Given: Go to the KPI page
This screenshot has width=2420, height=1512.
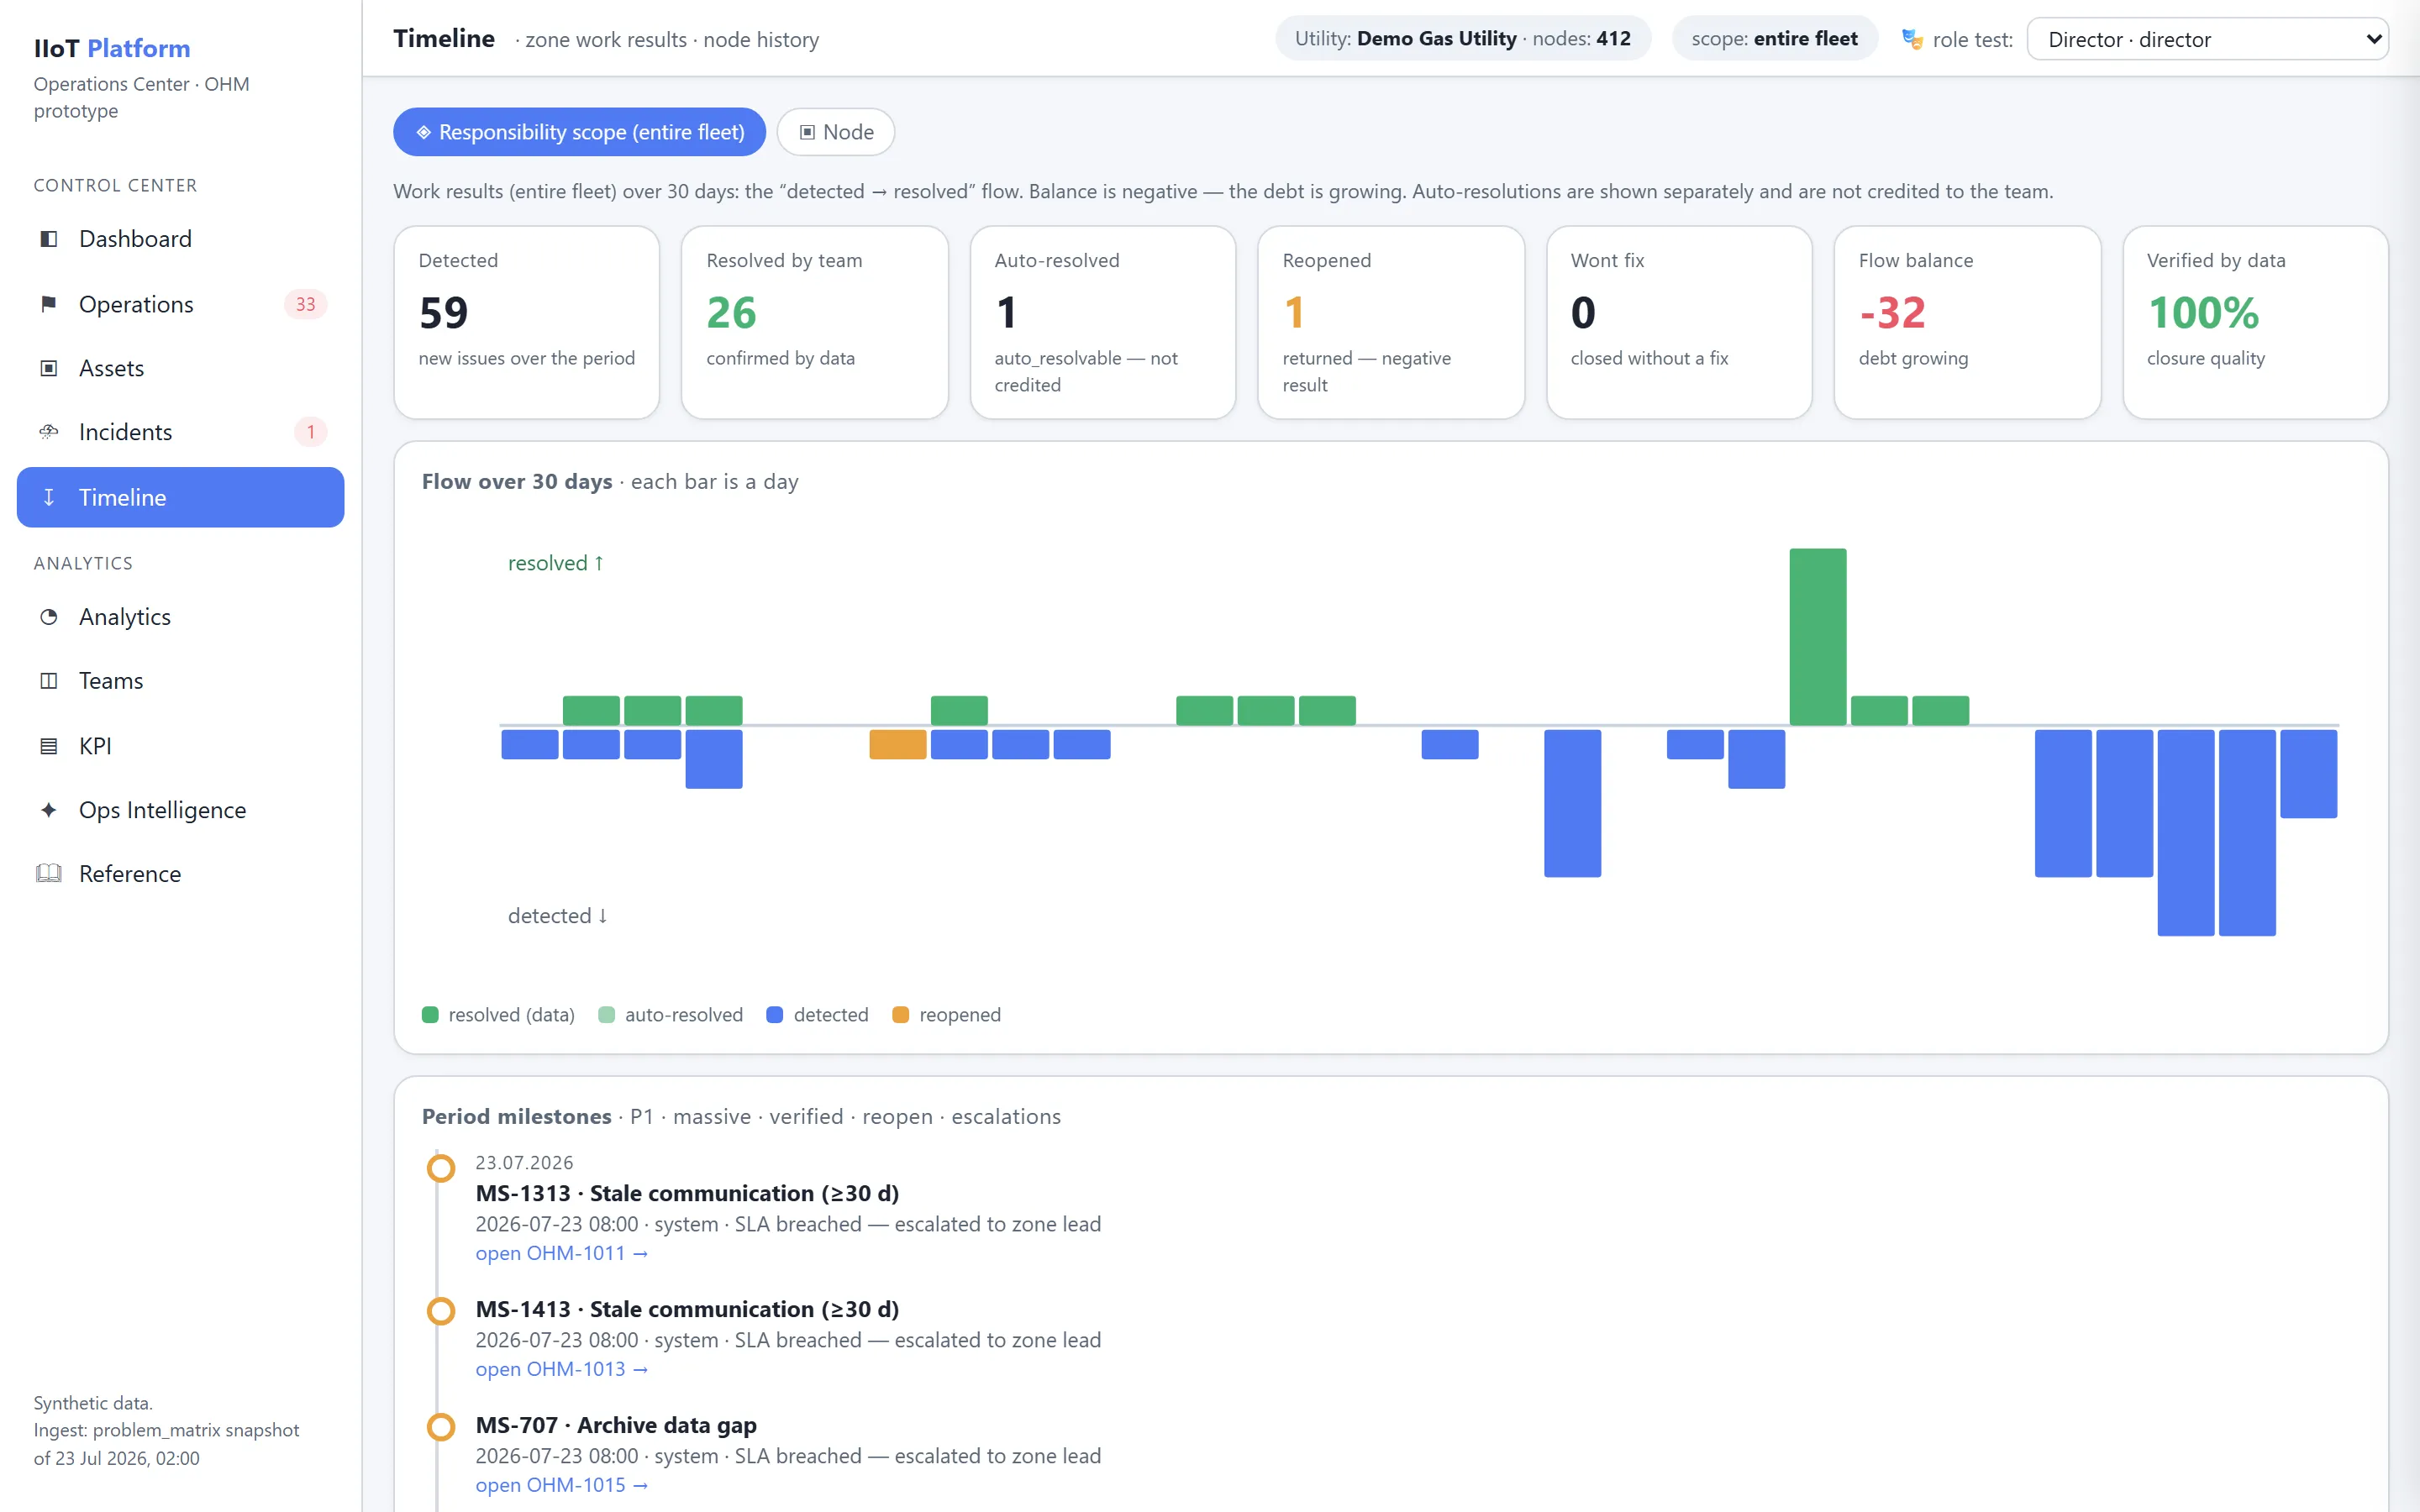Looking at the screenshot, I should 180,746.
